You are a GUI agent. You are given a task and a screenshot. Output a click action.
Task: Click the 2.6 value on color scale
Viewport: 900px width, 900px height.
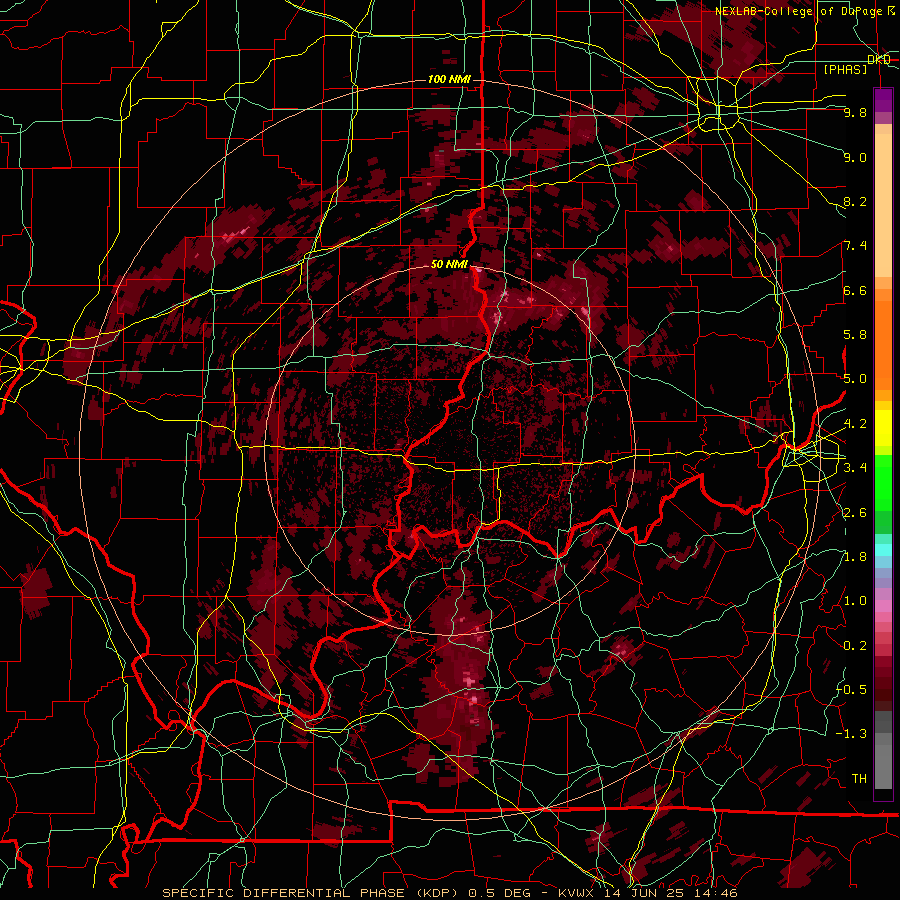pyautogui.click(x=855, y=513)
